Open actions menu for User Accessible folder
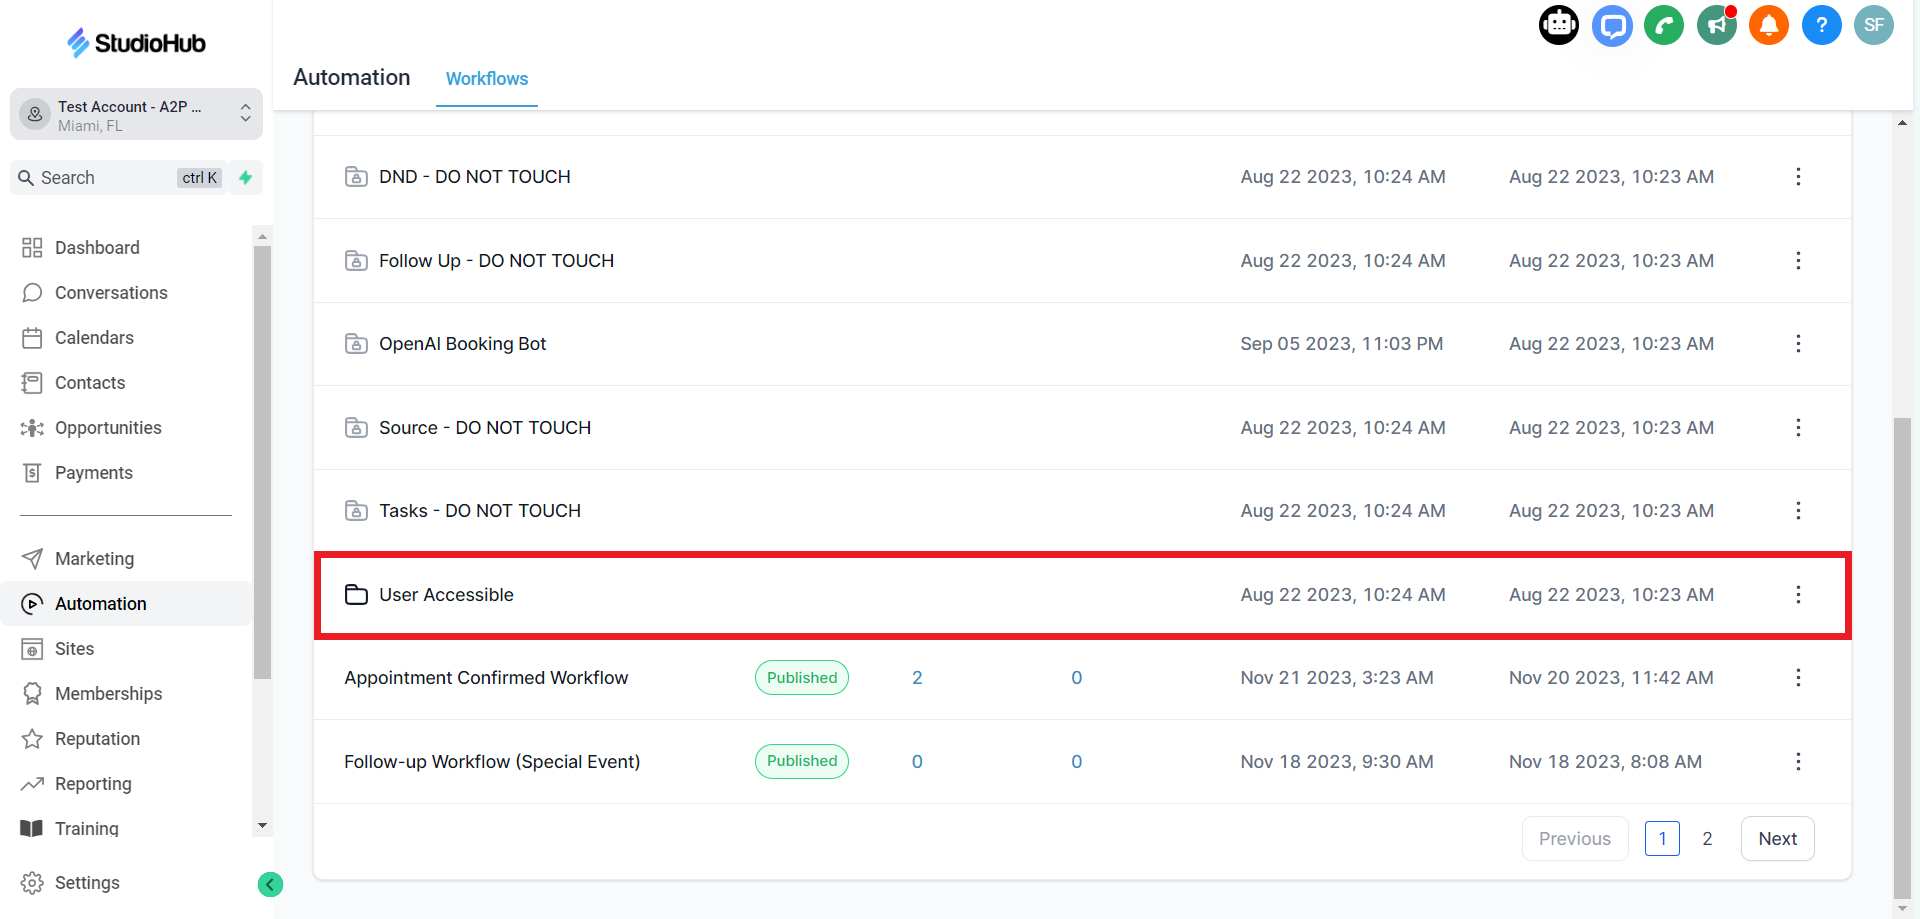Image resolution: width=1920 pixels, height=919 pixels. point(1798,594)
